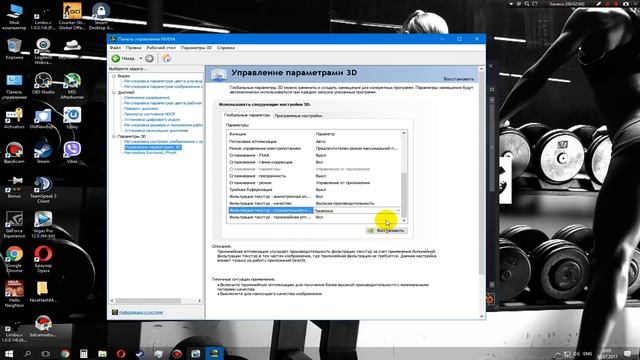This screenshot has height=360, width=640.
Task: Select the Фильтрация текстур - качество row
Action: click(314, 203)
